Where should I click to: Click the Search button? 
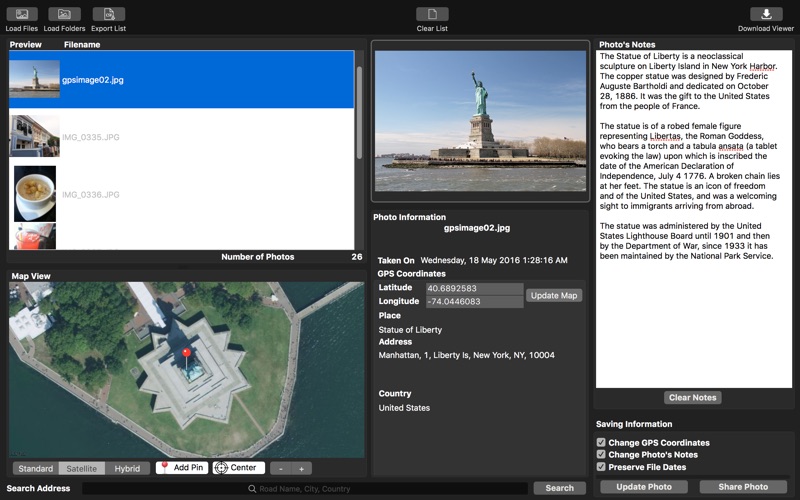point(559,488)
